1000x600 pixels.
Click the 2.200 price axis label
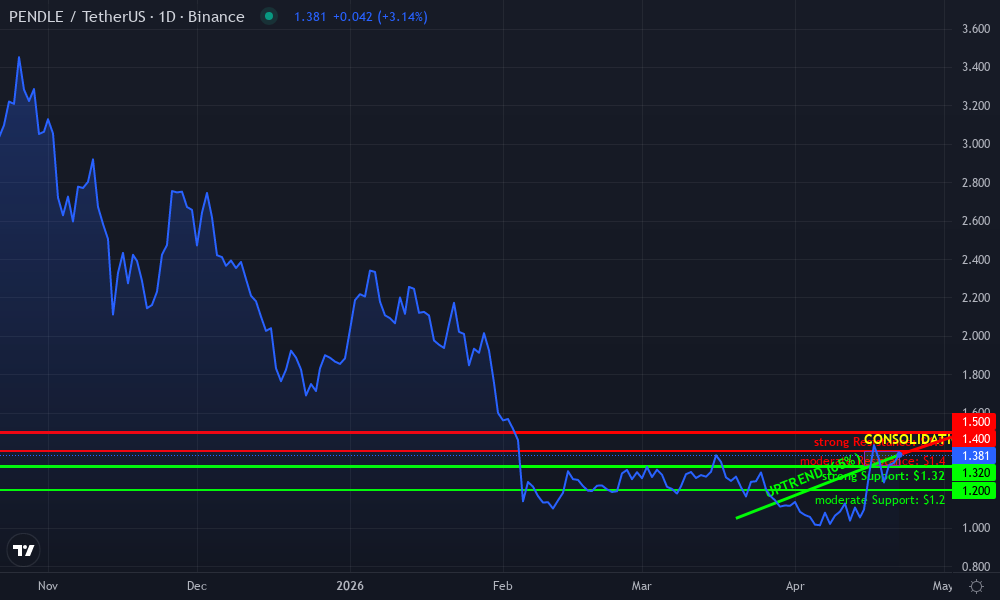point(976,298)
